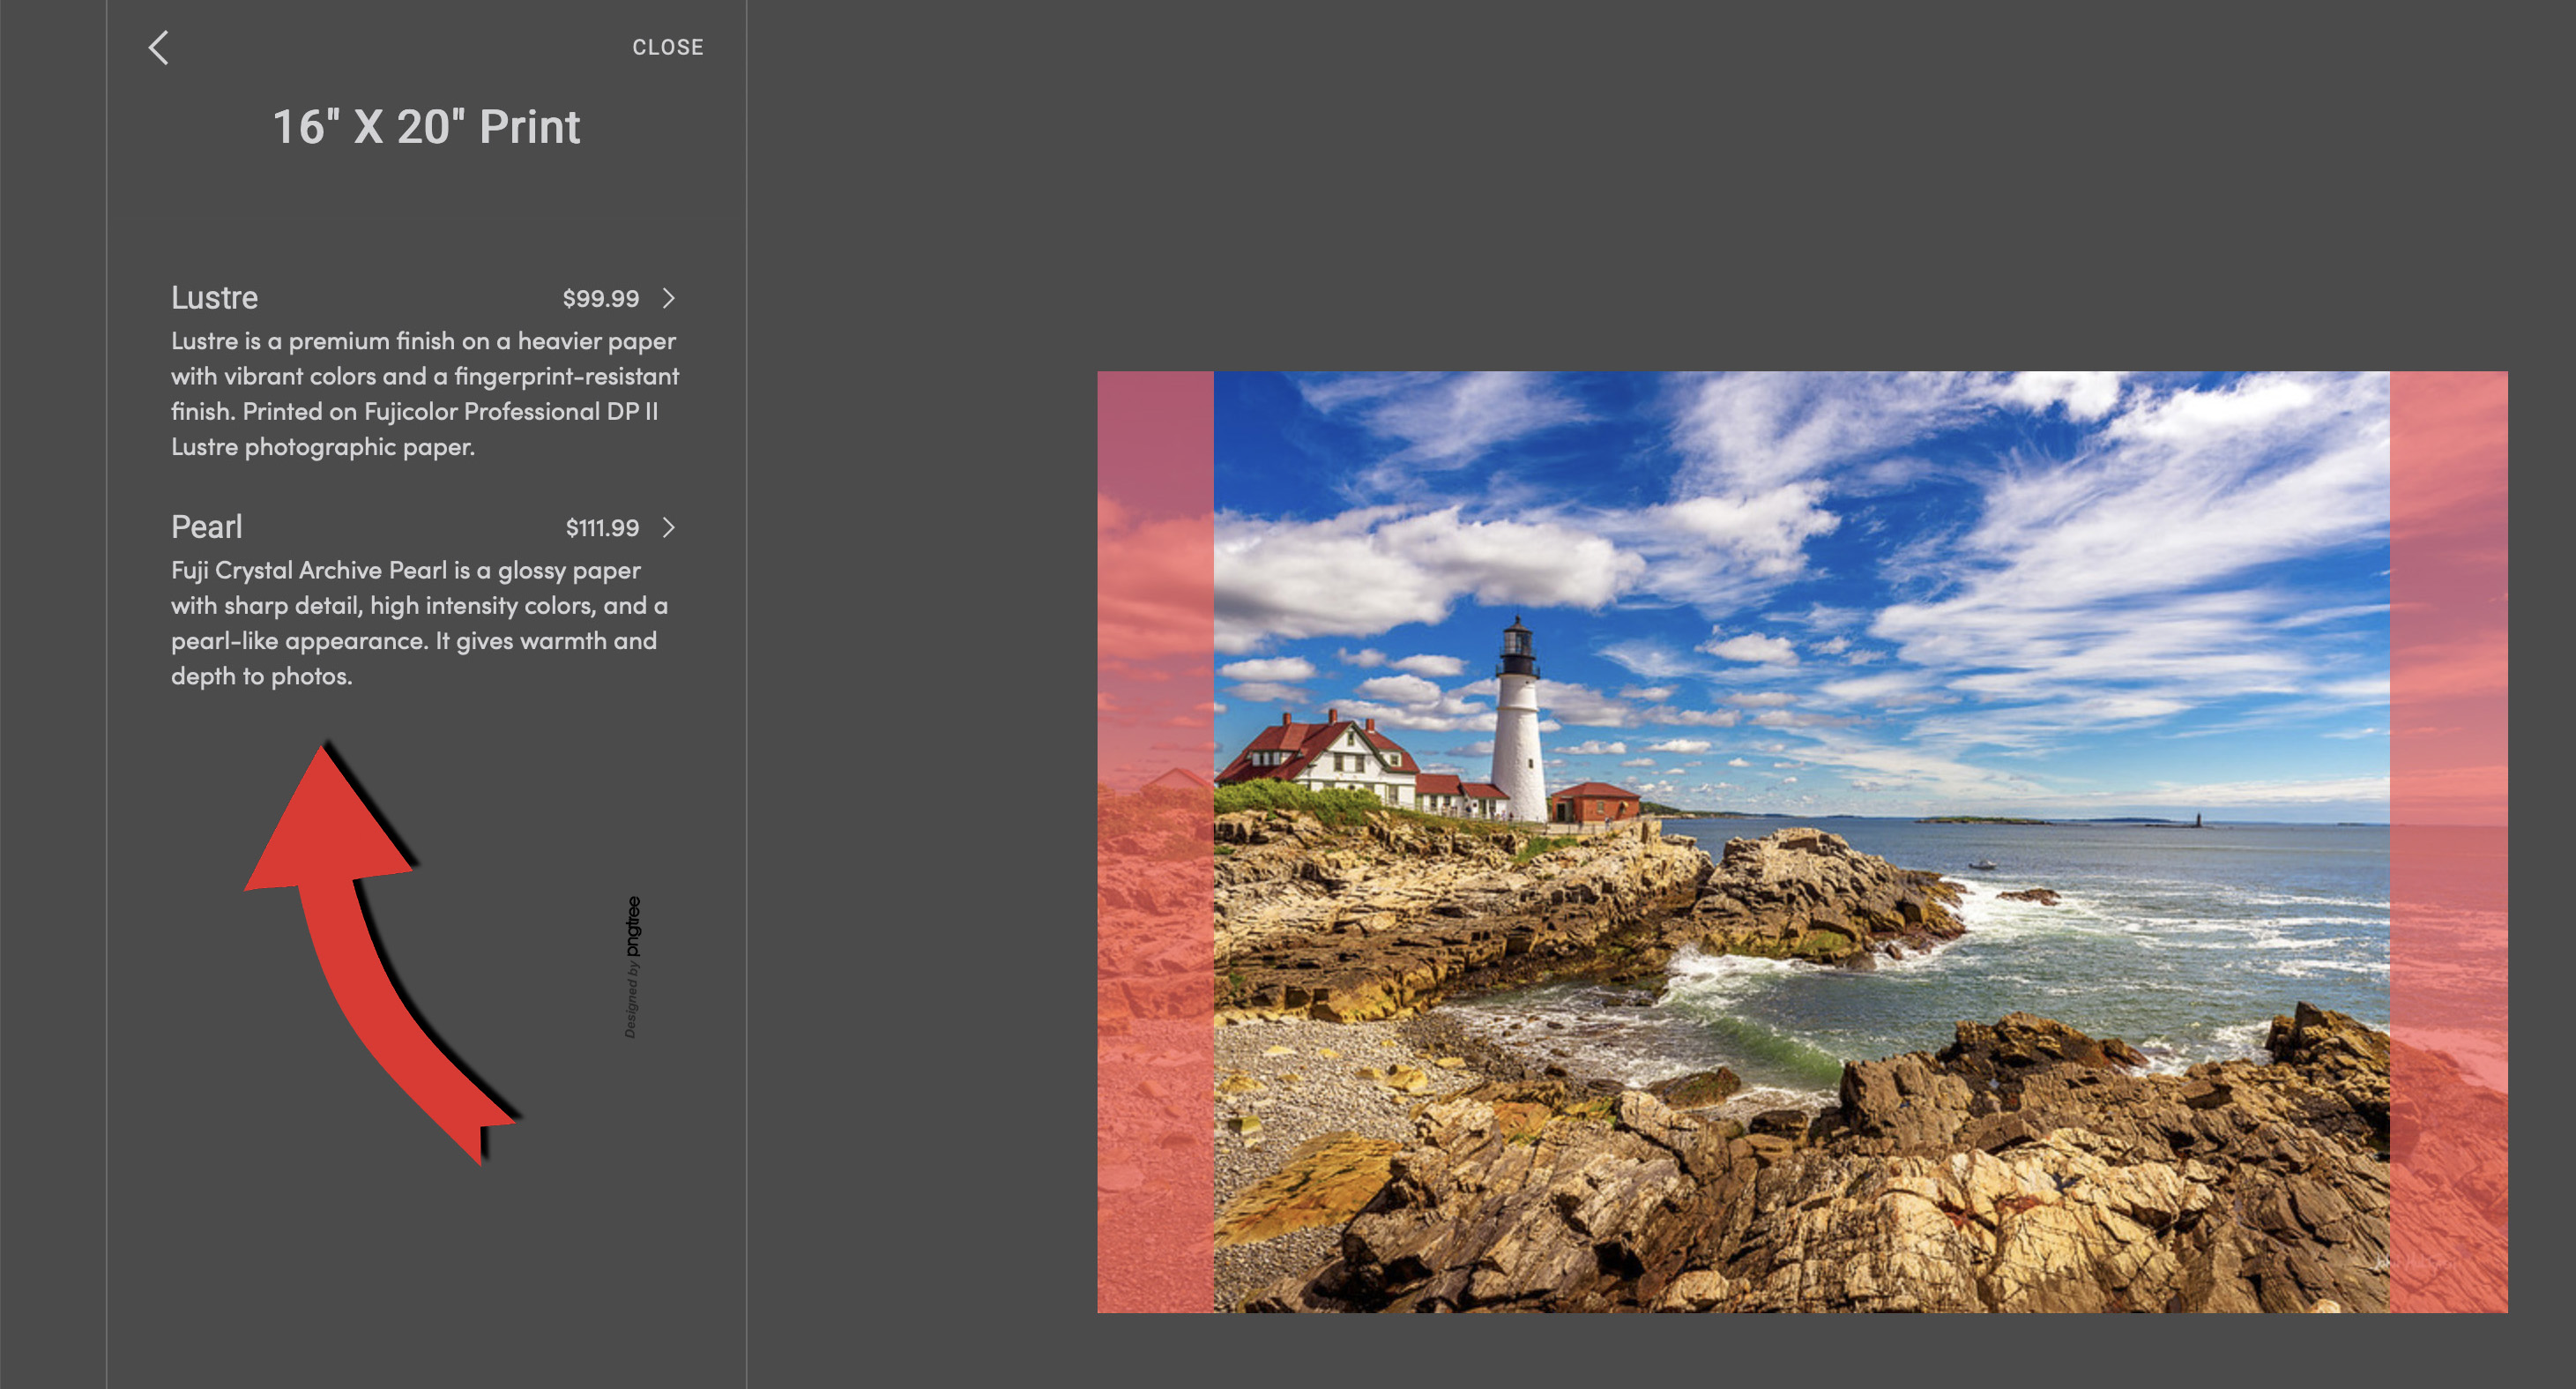Image resolution: width=2576 pixels, height=1389 pixels.
Task: Select the Lustre paper heading
Action: pyautogui.click(x=214, y=298)
